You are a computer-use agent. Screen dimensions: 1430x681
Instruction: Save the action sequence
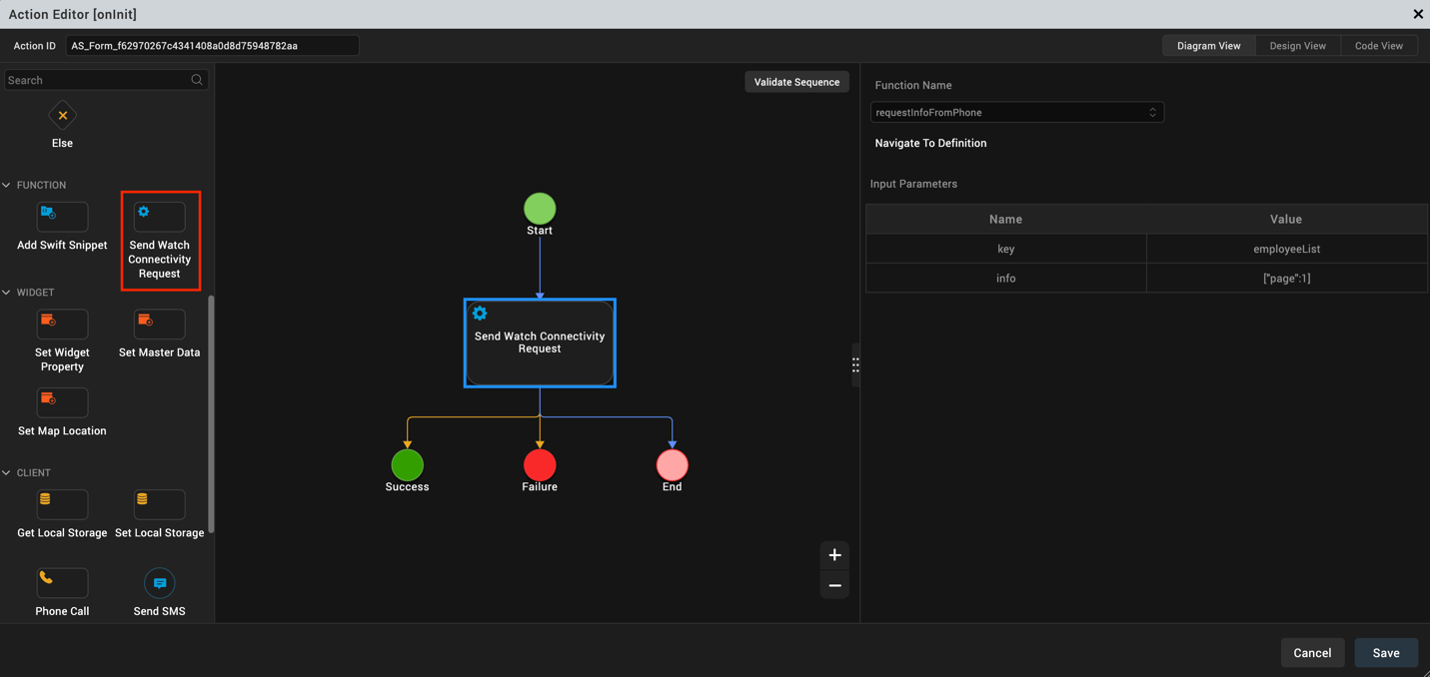click(1386, 653)
